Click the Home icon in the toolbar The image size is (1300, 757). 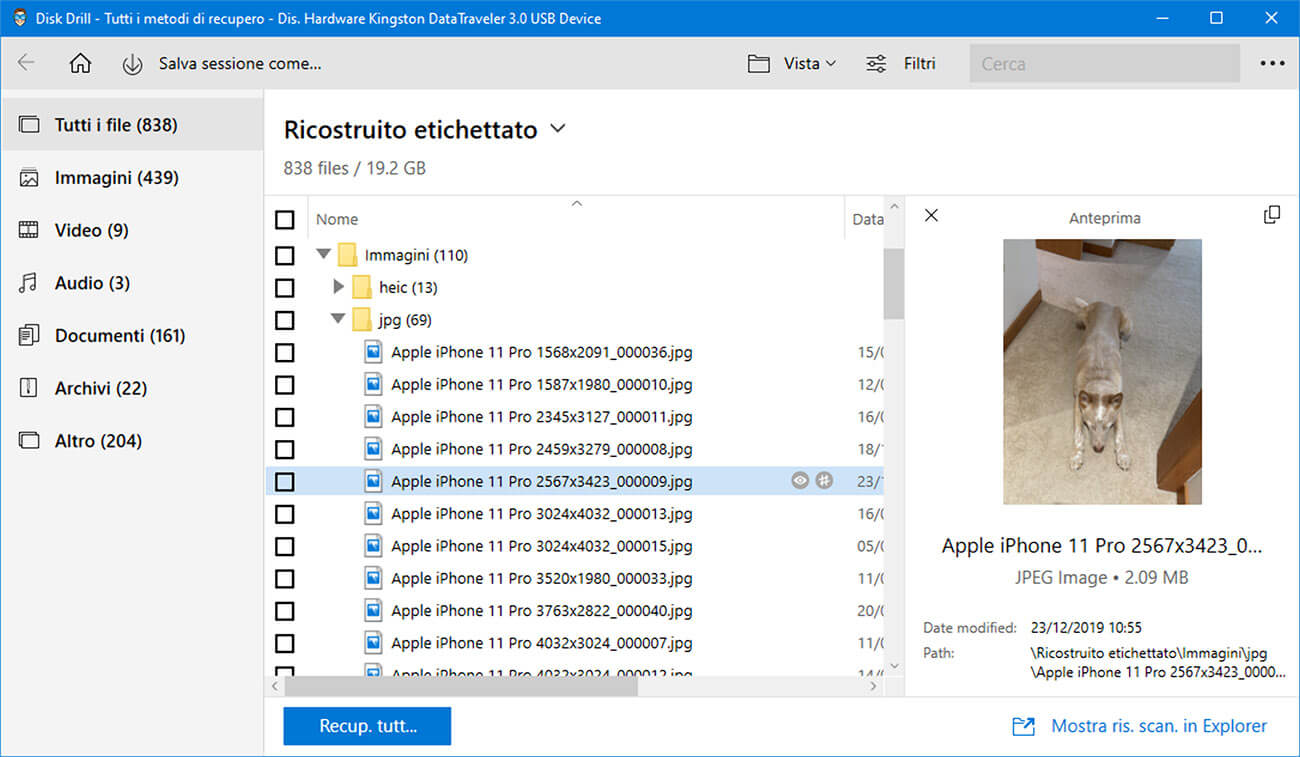[80, 62]
